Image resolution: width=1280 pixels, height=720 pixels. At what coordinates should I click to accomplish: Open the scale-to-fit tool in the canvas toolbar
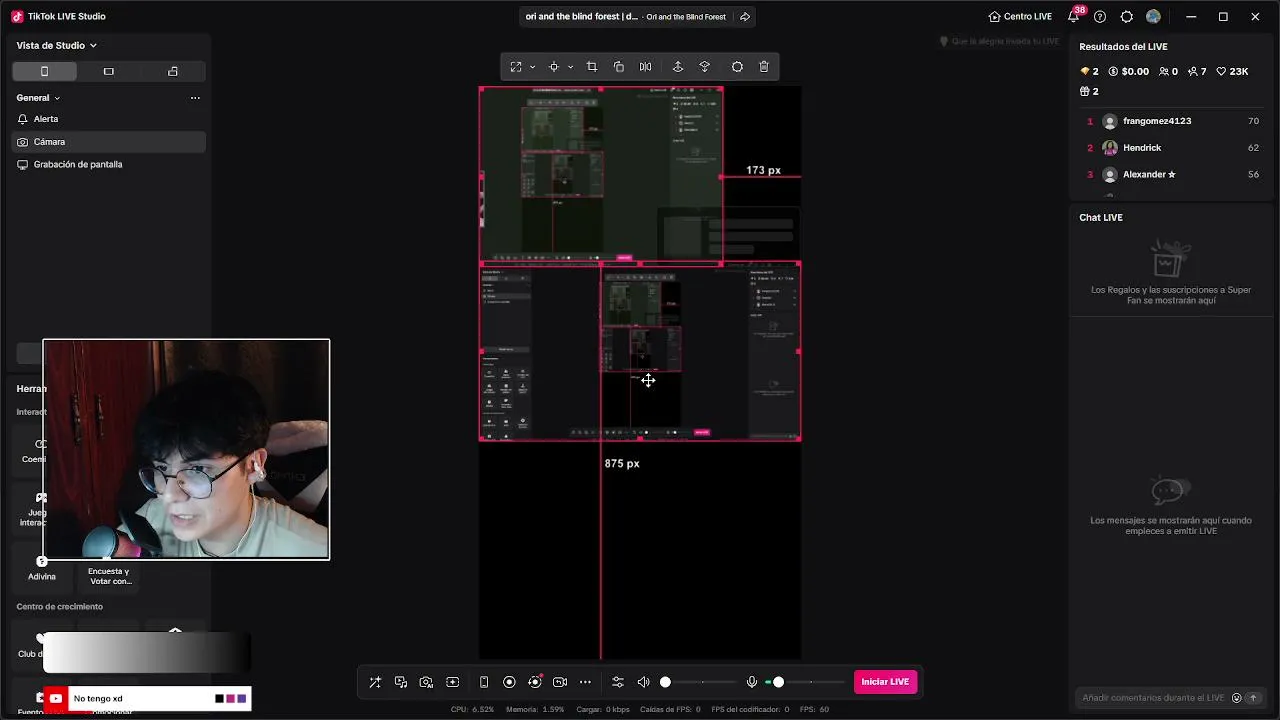coord(516,67)
